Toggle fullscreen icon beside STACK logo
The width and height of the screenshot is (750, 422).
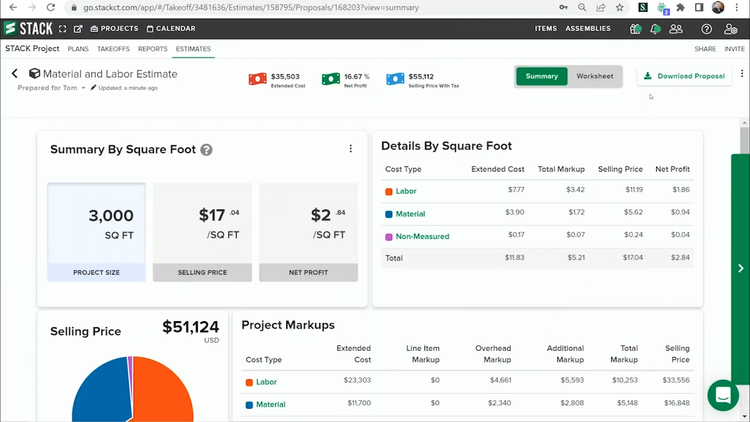point(63,29)
